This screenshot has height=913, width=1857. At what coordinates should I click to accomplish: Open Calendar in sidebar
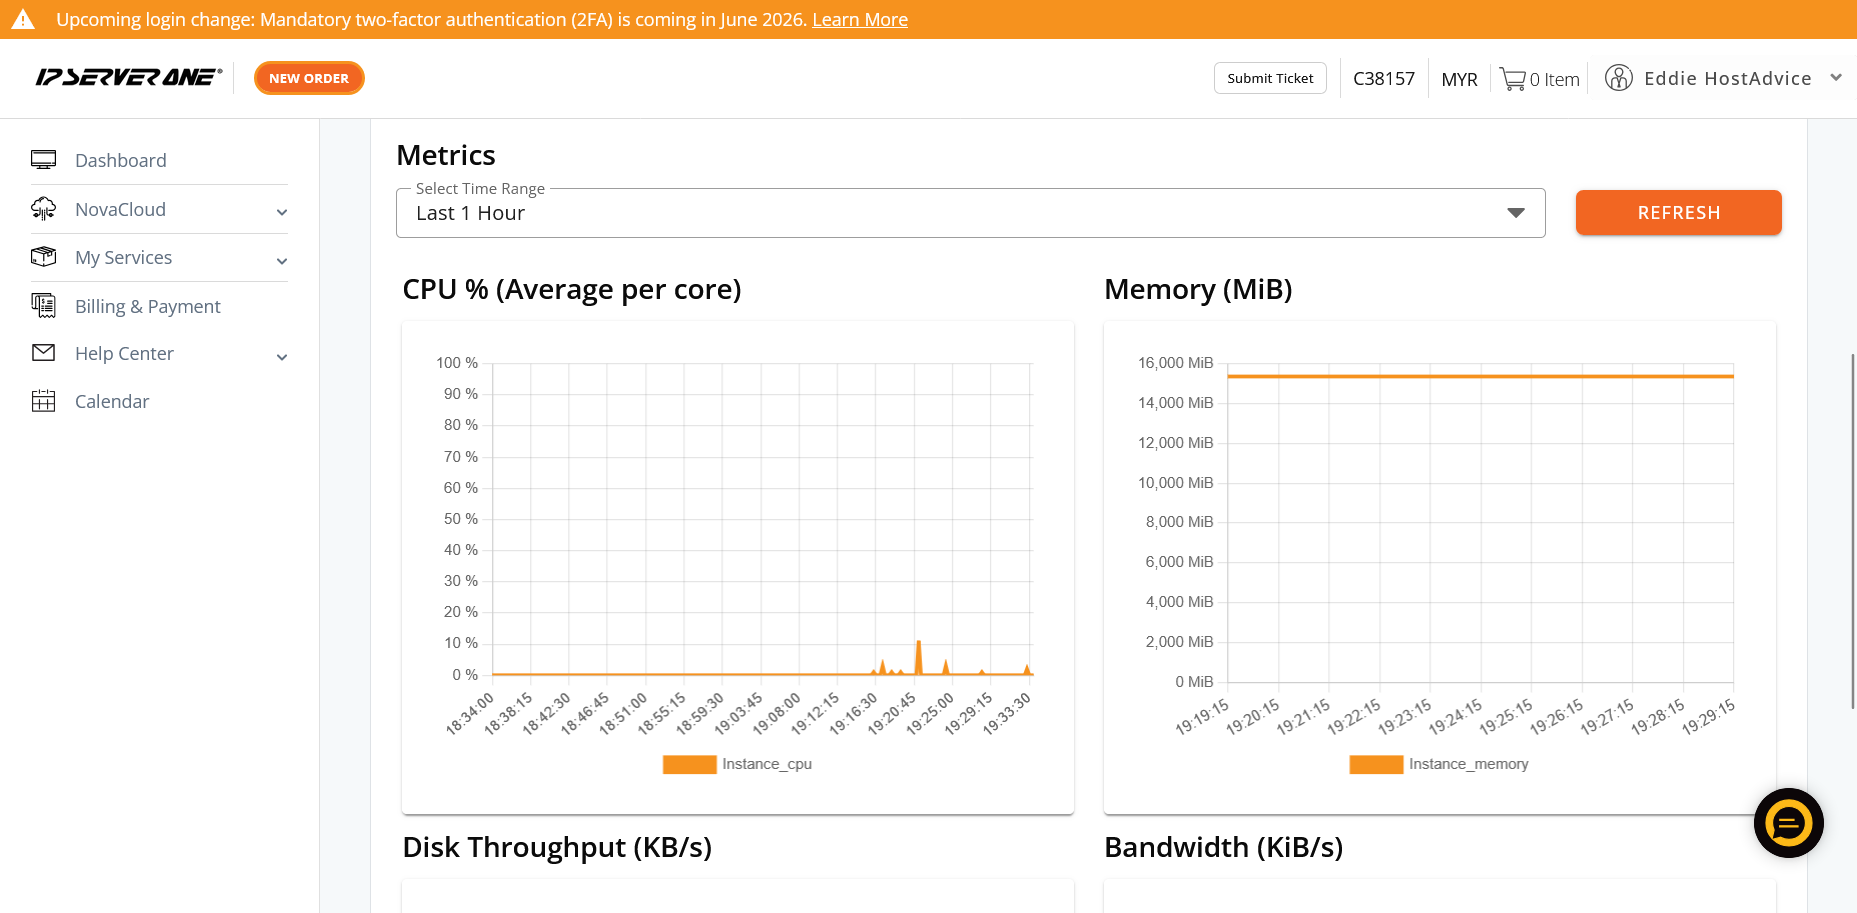(112, 401)
